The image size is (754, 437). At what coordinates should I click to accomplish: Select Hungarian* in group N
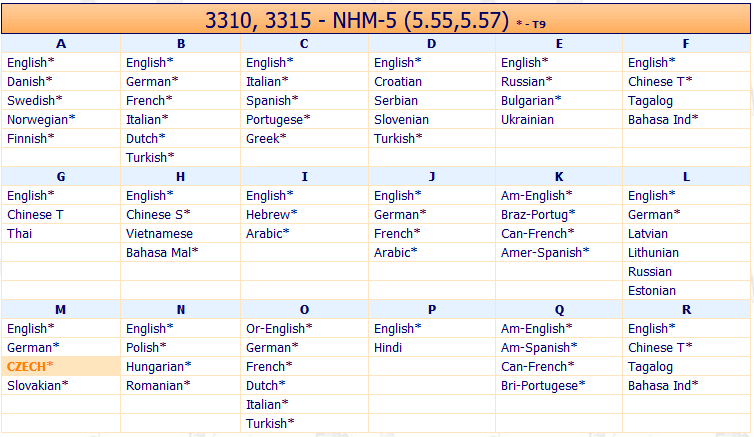pyautogui.click(x=158, y=367)
